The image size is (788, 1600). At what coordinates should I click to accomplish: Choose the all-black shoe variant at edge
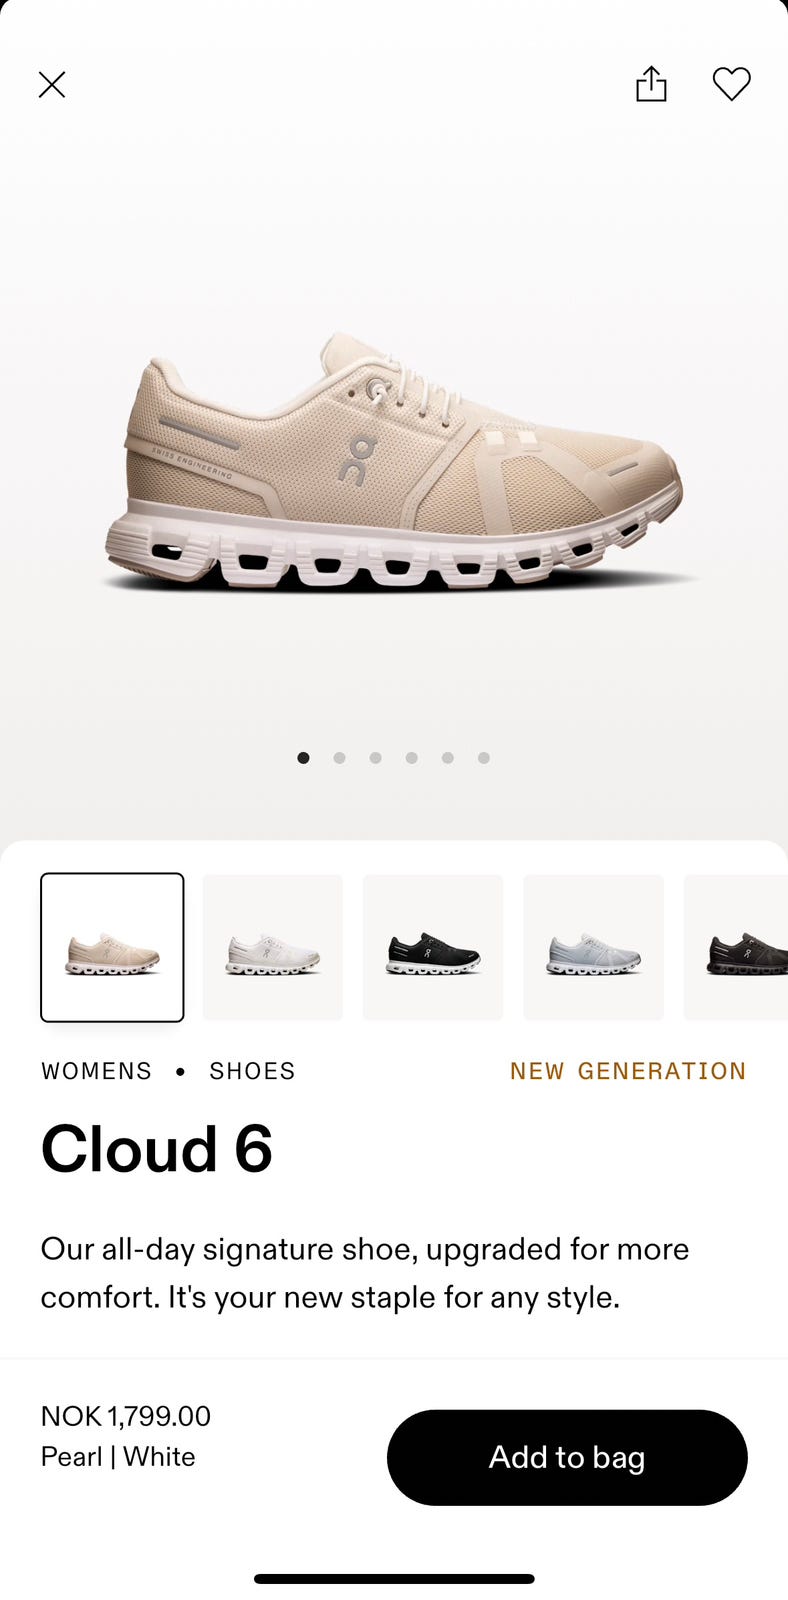pos(737,947)
